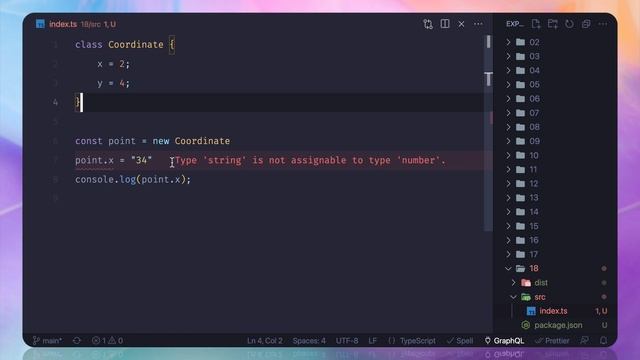
Task: Select folder 11 in Explorer
Action: 556,169
